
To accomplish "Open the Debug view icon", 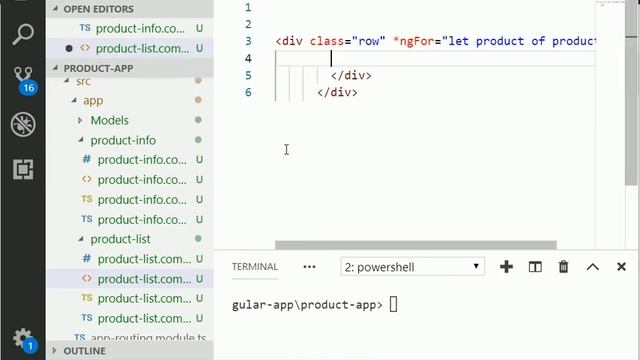I will coord(23,124).
